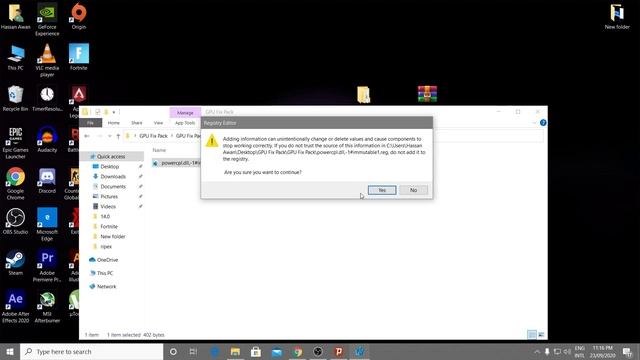
Task: Open Videos in Quick access
Action: [x=108, y=207]
